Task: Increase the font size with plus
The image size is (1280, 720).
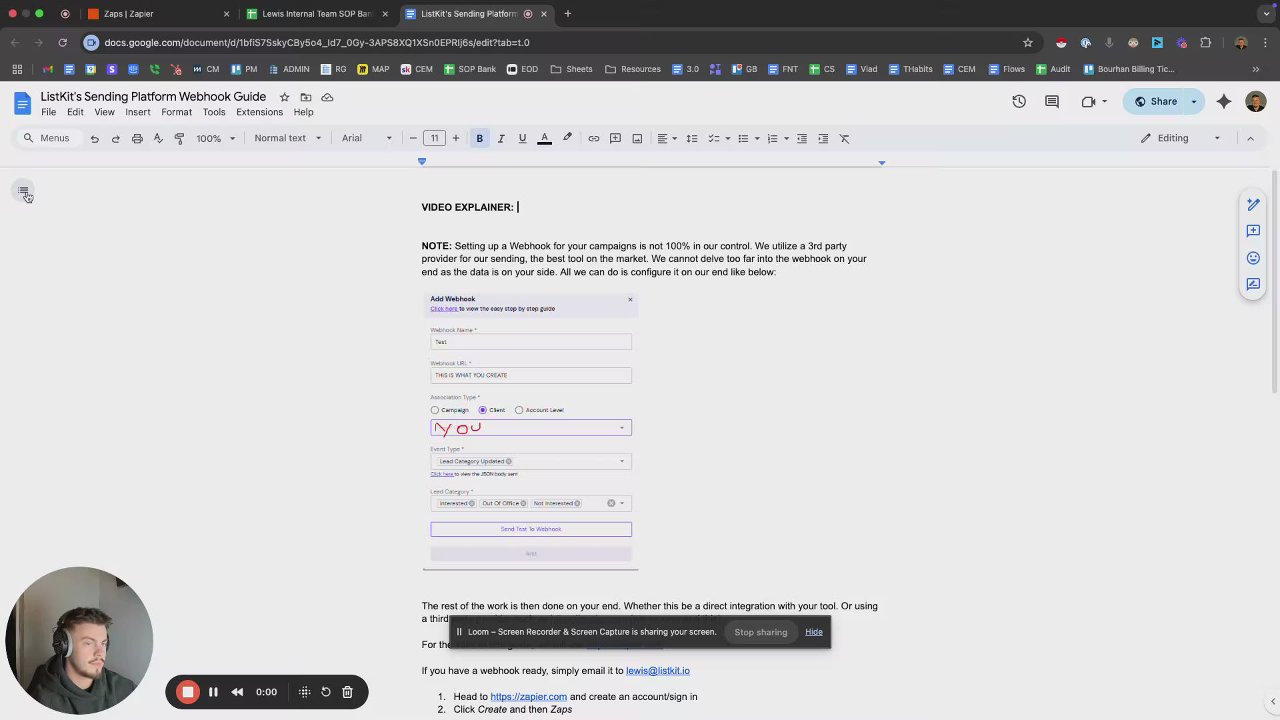Action: coord(456,138)
